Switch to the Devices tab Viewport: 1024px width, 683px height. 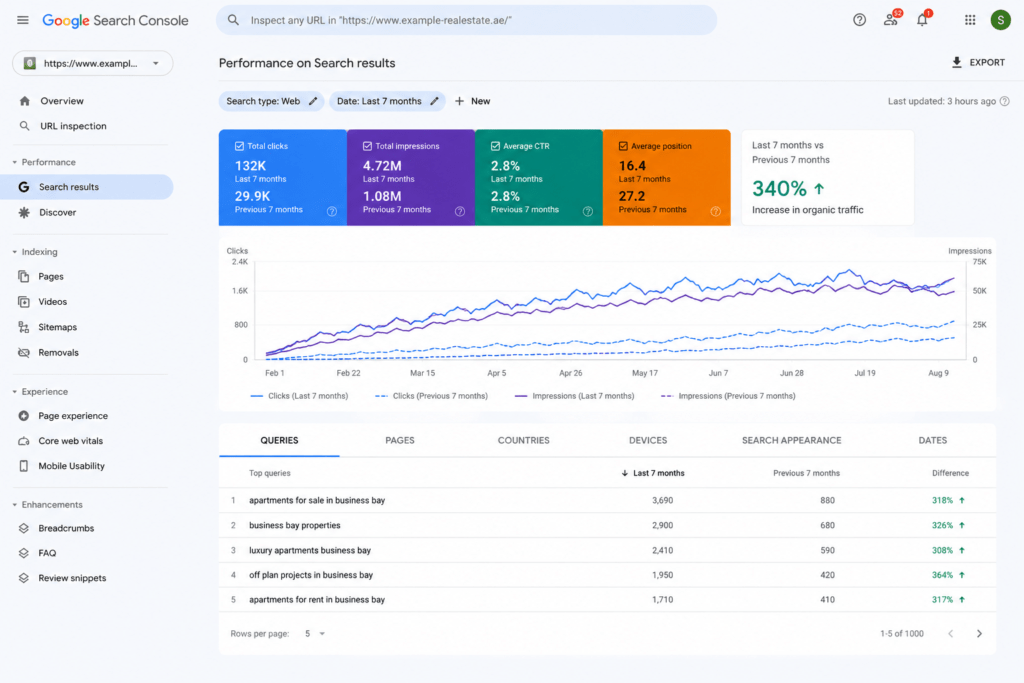point(648,441)
